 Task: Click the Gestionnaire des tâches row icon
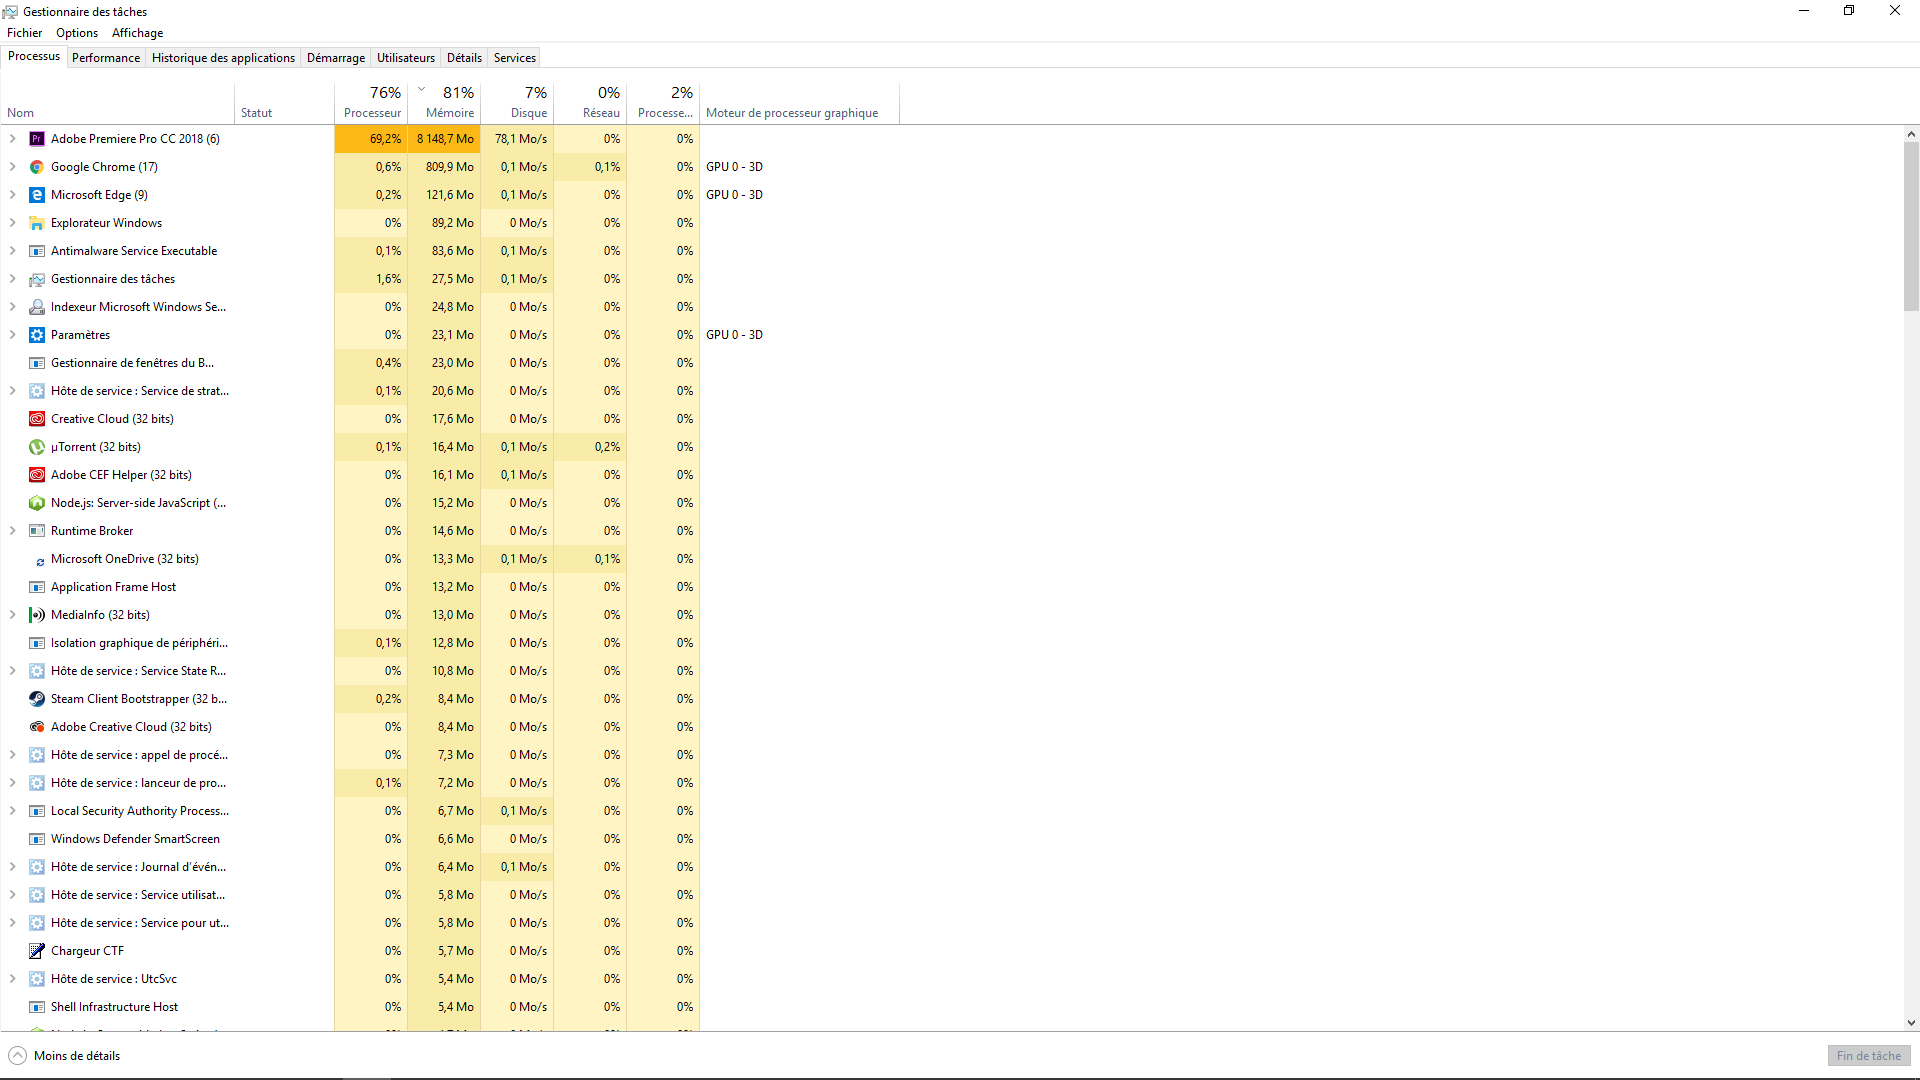[x=37, y=279]
